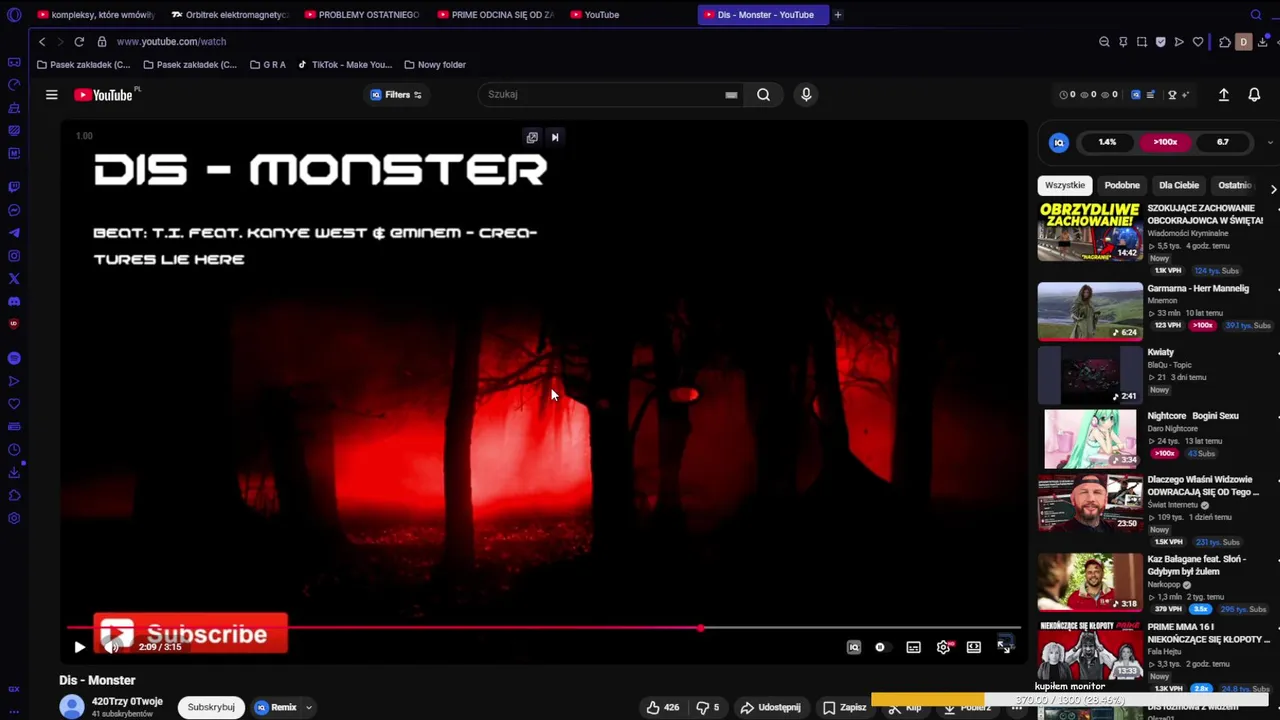This screenshot has width=1280, height=720.
Task: Click the search magnifier button
Action: [763, 94]
